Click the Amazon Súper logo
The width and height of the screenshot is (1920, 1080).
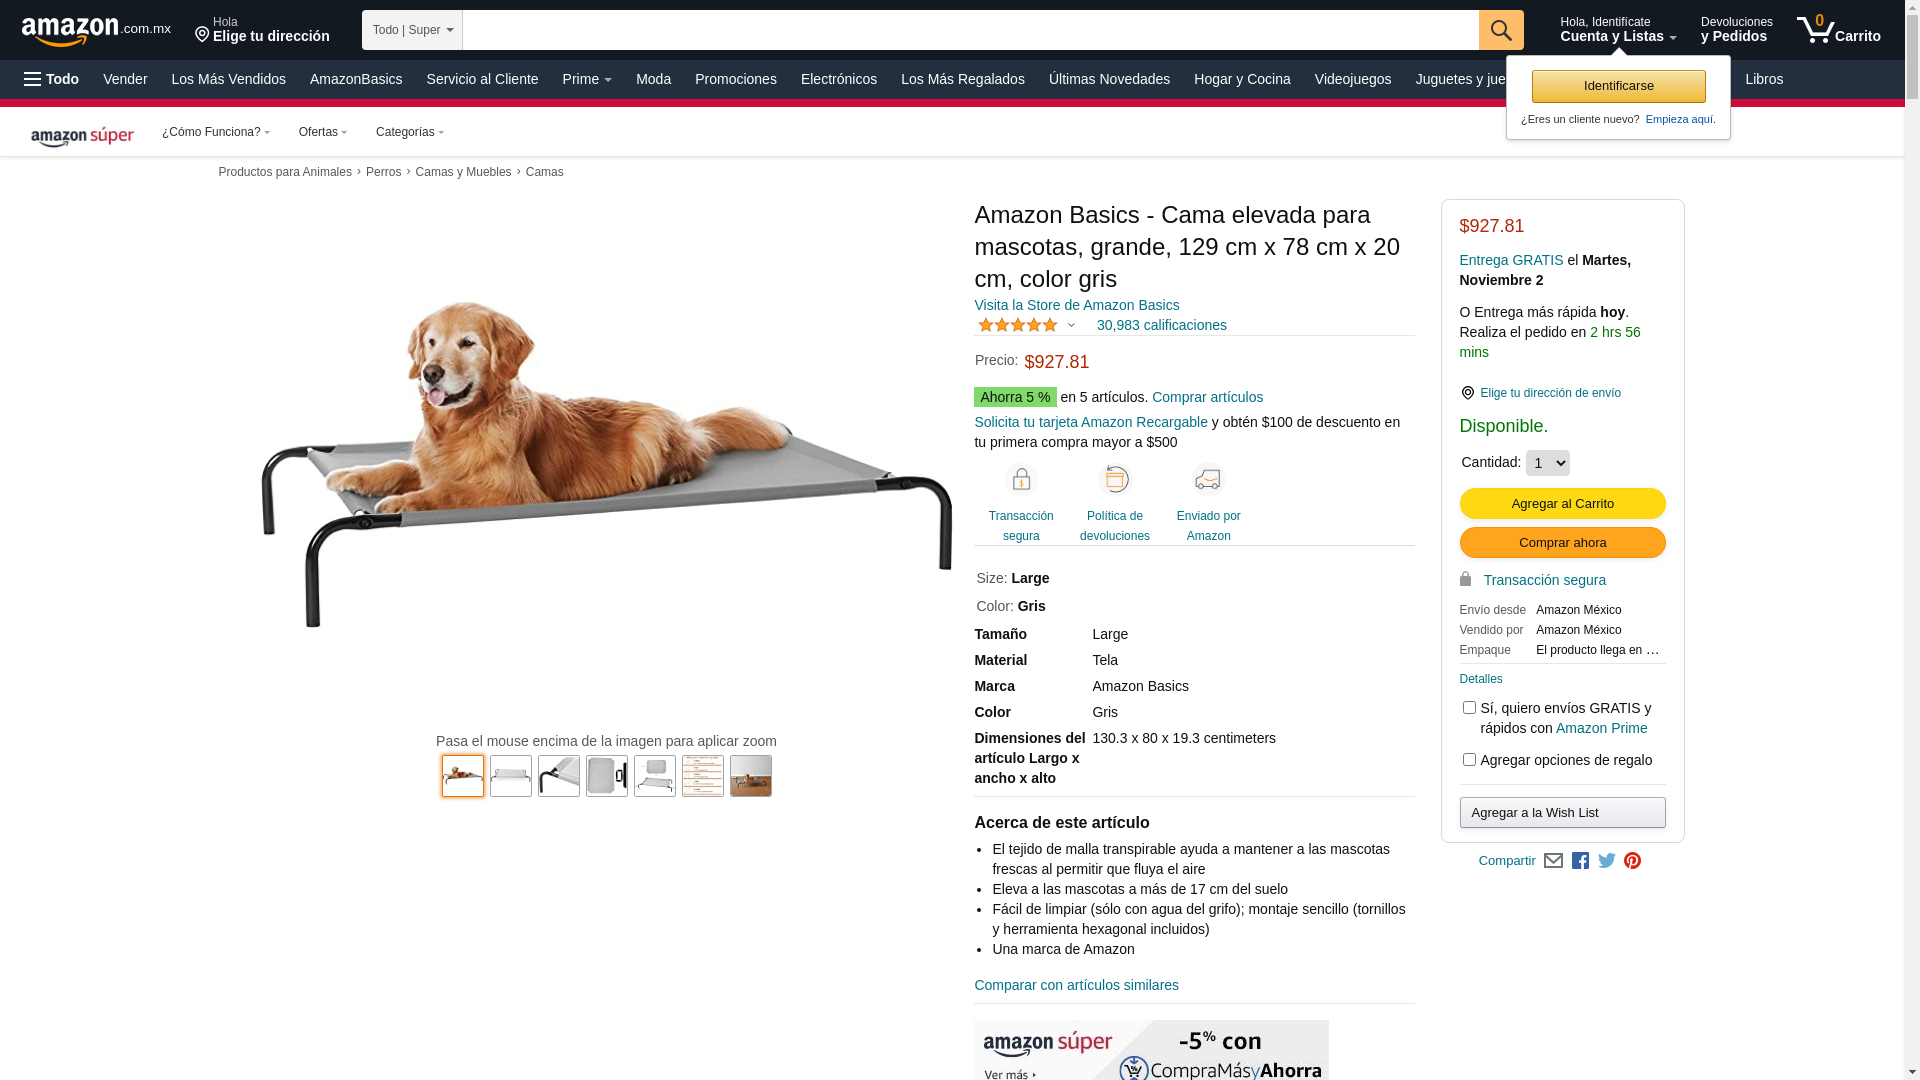[82, 134]
